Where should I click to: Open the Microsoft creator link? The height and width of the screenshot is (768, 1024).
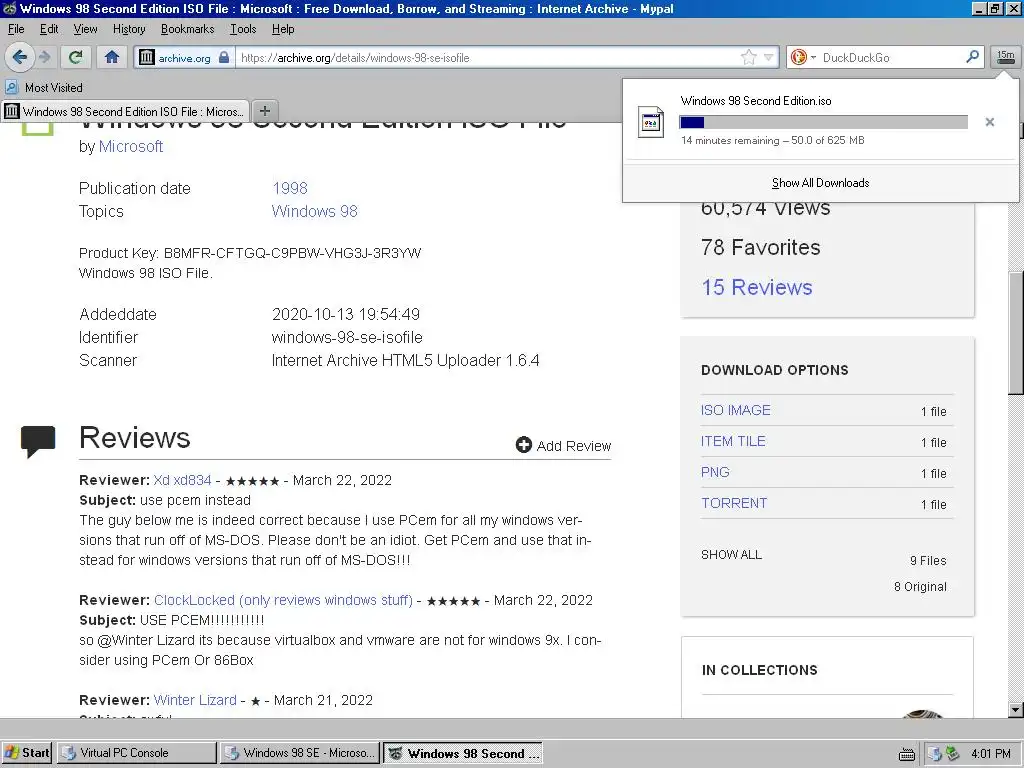(131, 146)
